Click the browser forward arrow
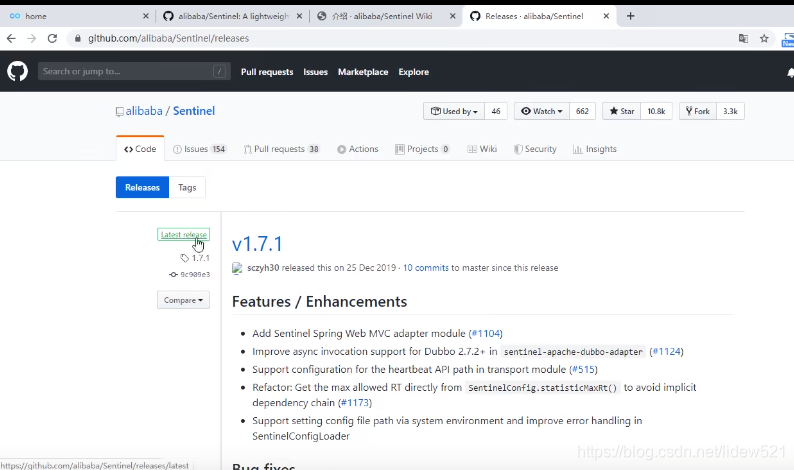794x470 pixels. [31, 38]
